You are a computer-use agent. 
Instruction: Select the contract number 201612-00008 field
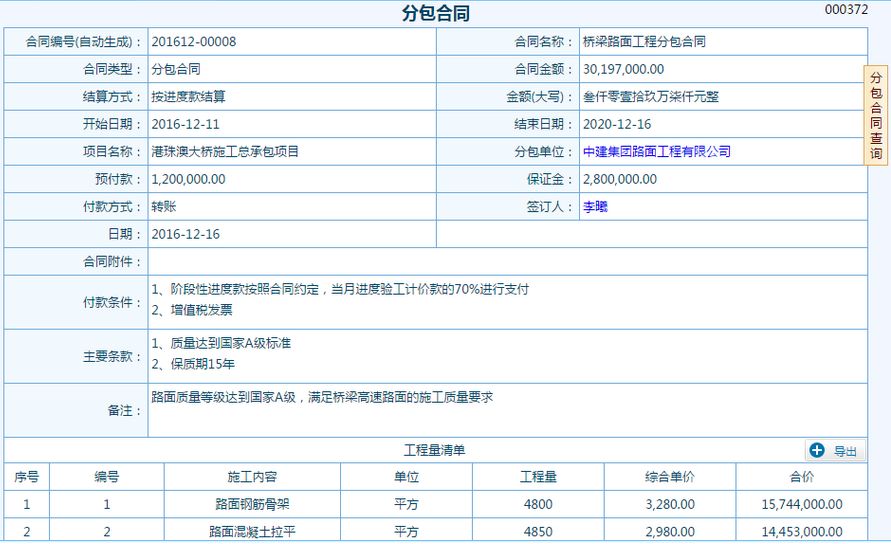pyautogui.click(x=194, y=42)
